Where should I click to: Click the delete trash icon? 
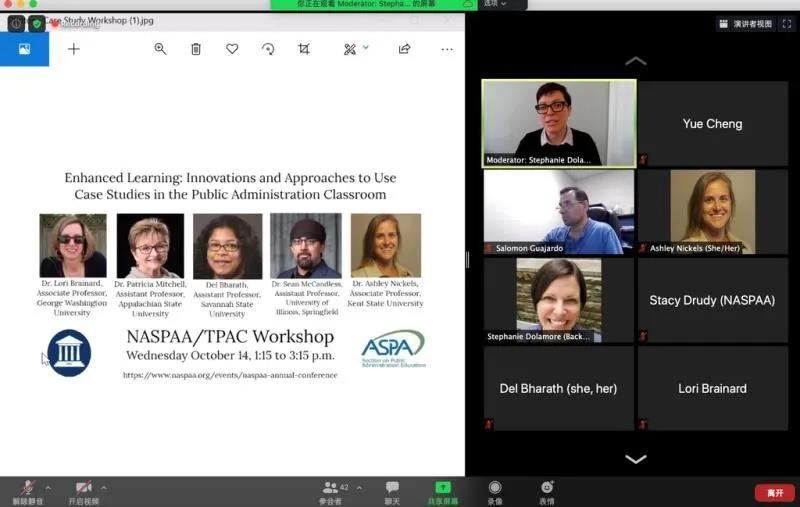(196, 49)
